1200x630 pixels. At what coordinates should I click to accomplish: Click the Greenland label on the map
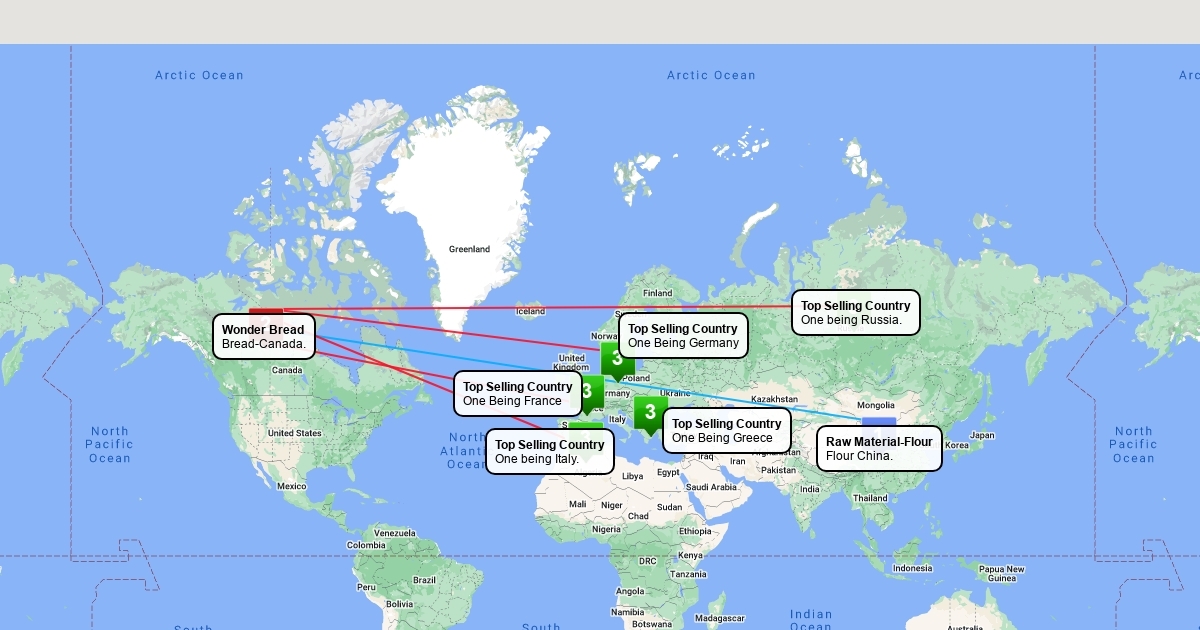(469, 249)
